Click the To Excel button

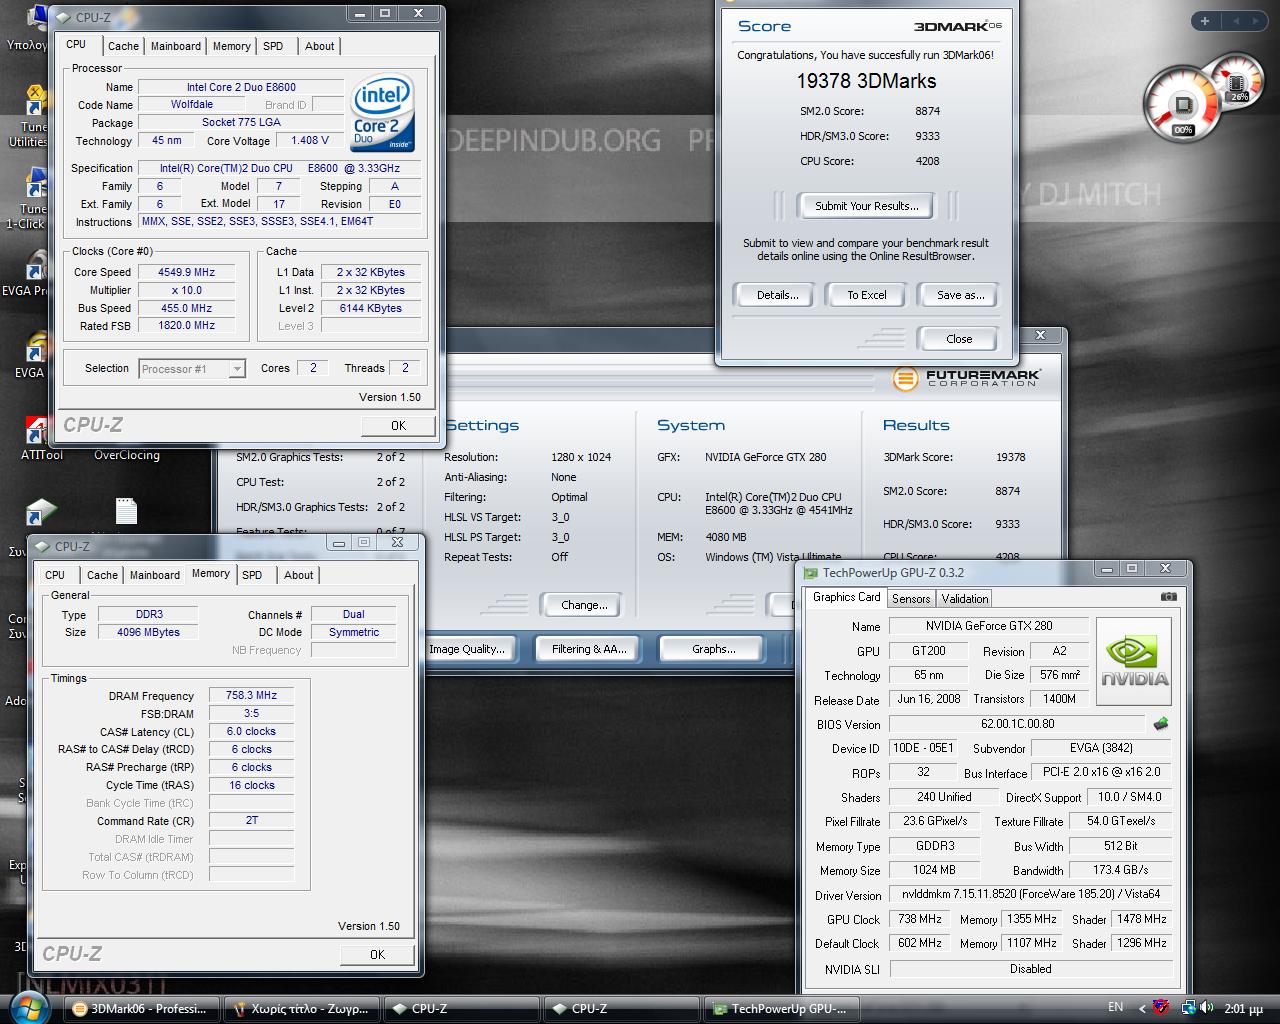[867, 295]
